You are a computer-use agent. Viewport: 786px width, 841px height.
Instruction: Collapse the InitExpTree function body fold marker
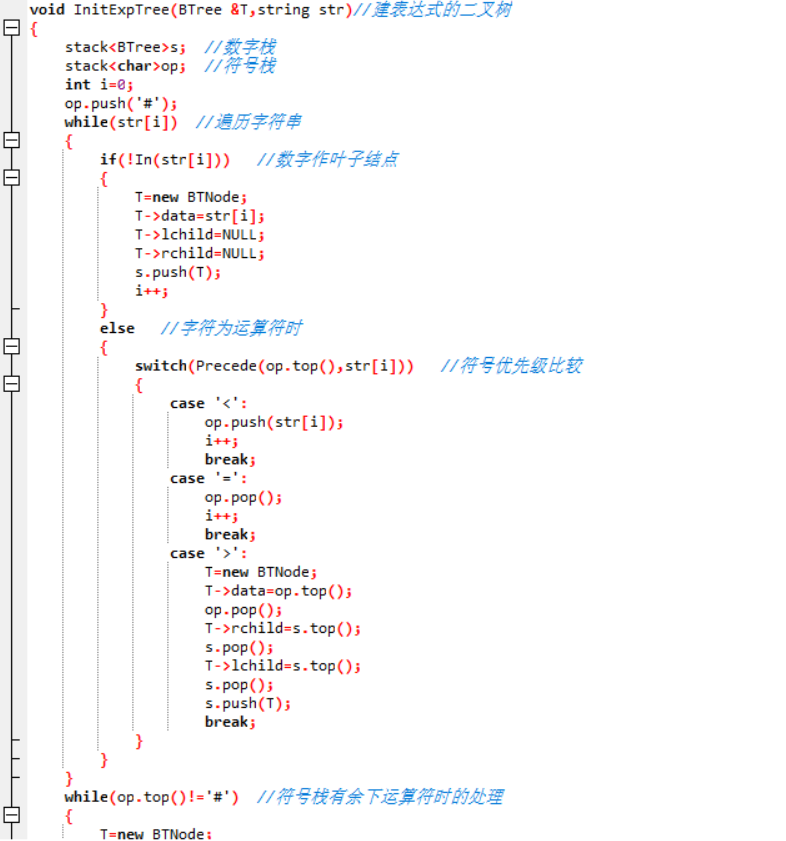[x=11, y=28]
